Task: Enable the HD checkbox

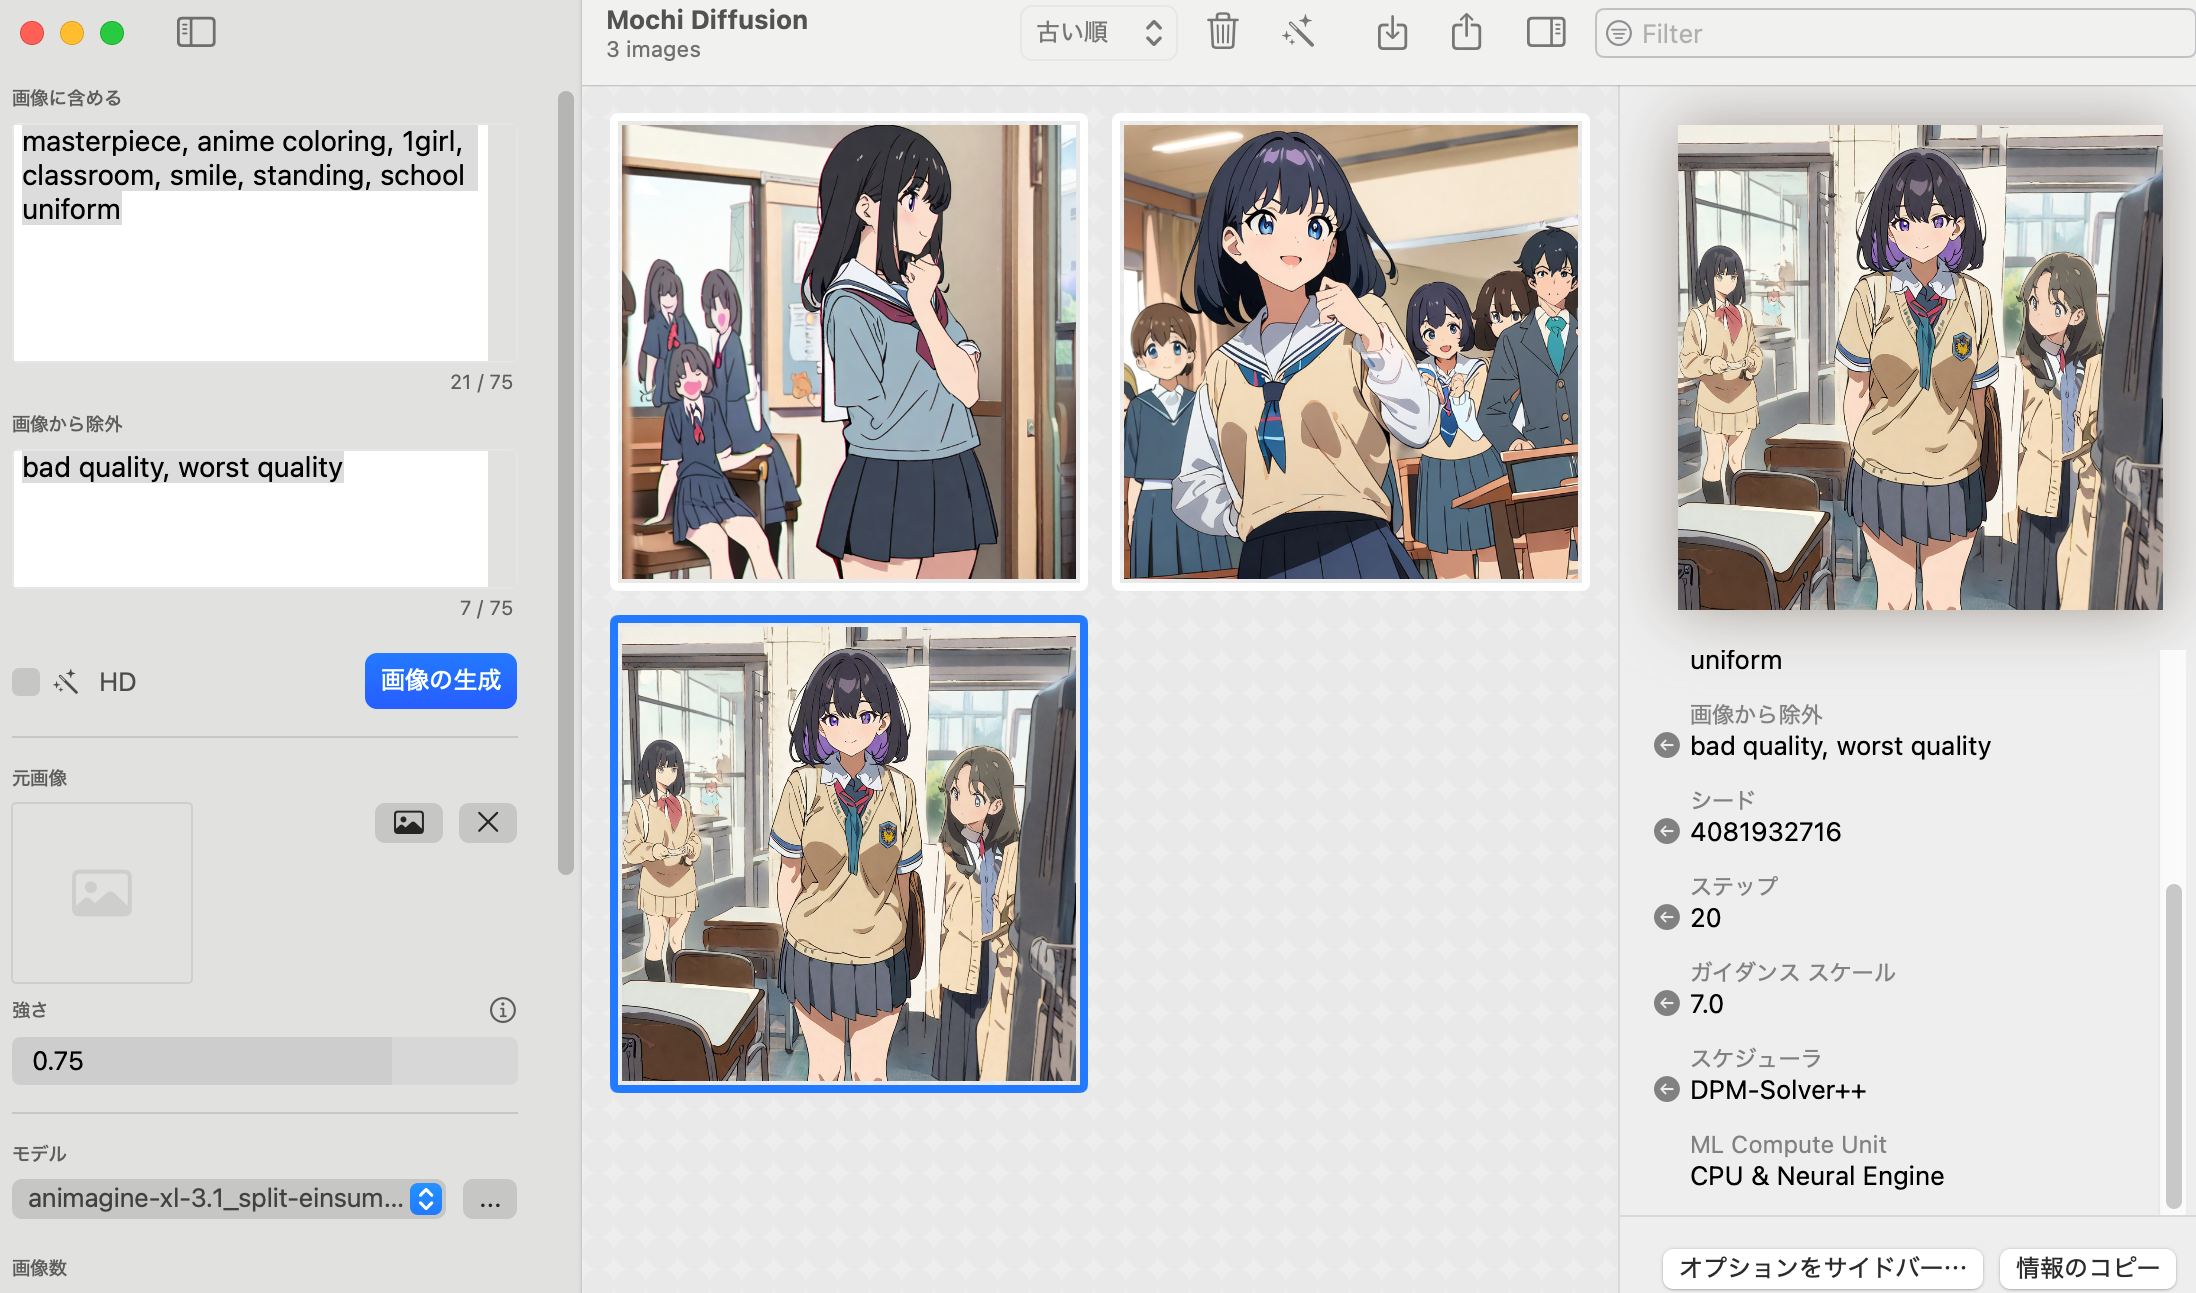Action: click(x=26, y=682)
